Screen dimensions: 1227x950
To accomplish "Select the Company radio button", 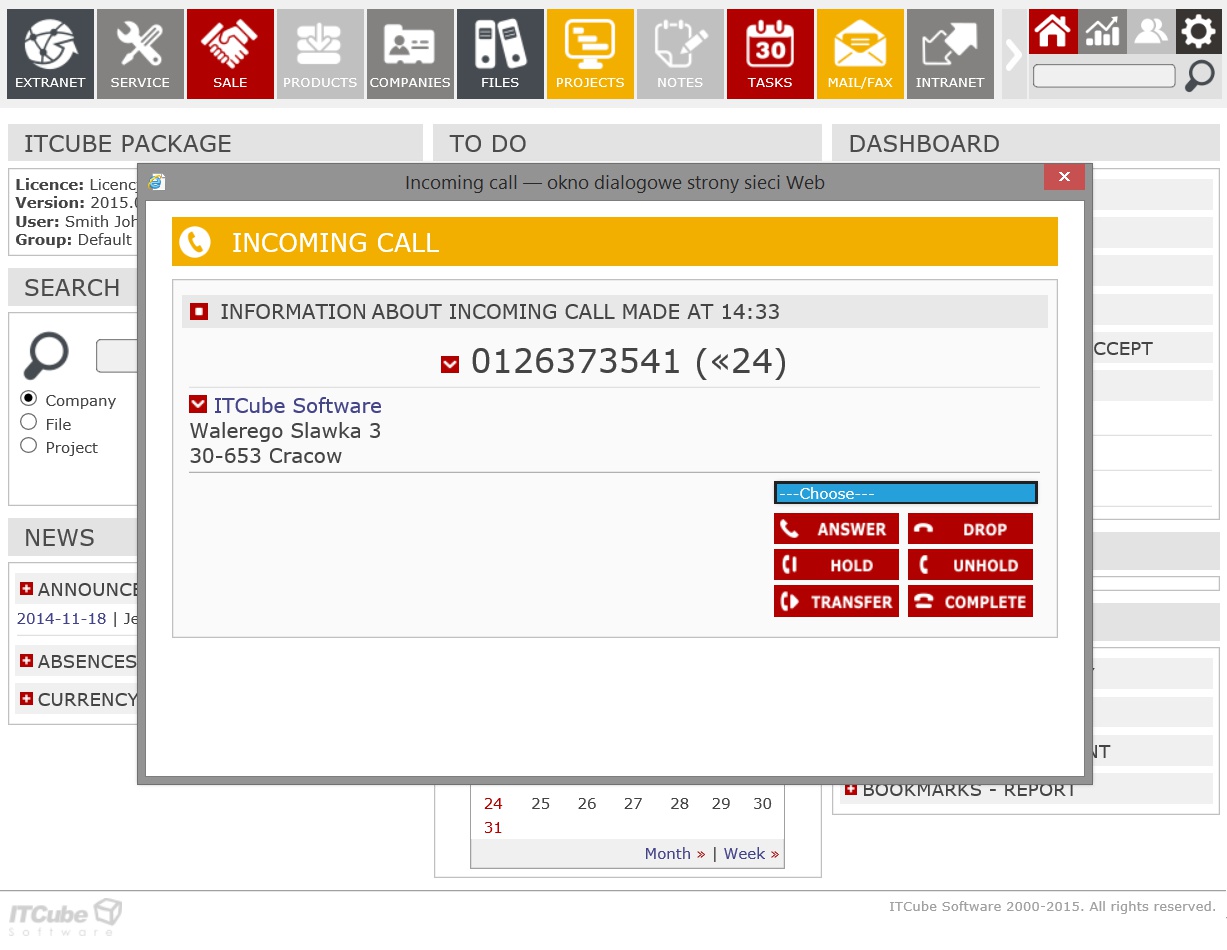I will coord(28,398).
